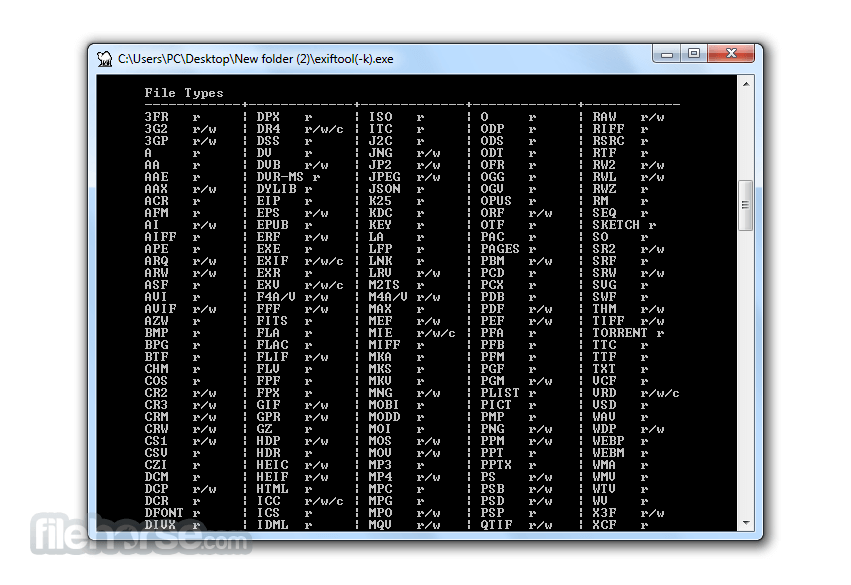Click the 'RIFF' file type entry
851x585 pixels.
(608, 129)
